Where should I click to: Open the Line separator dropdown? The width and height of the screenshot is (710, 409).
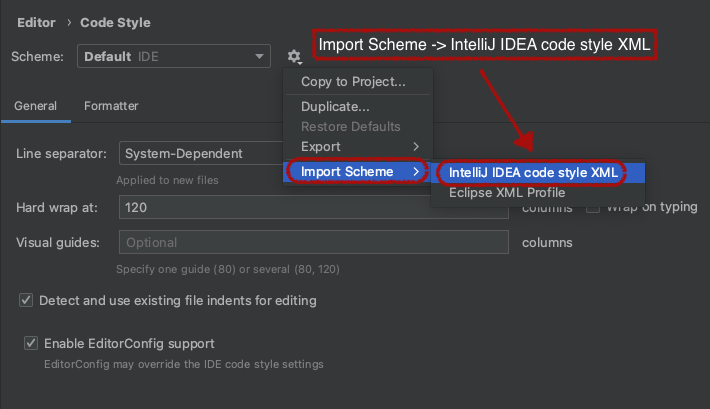tap(200, 154)
